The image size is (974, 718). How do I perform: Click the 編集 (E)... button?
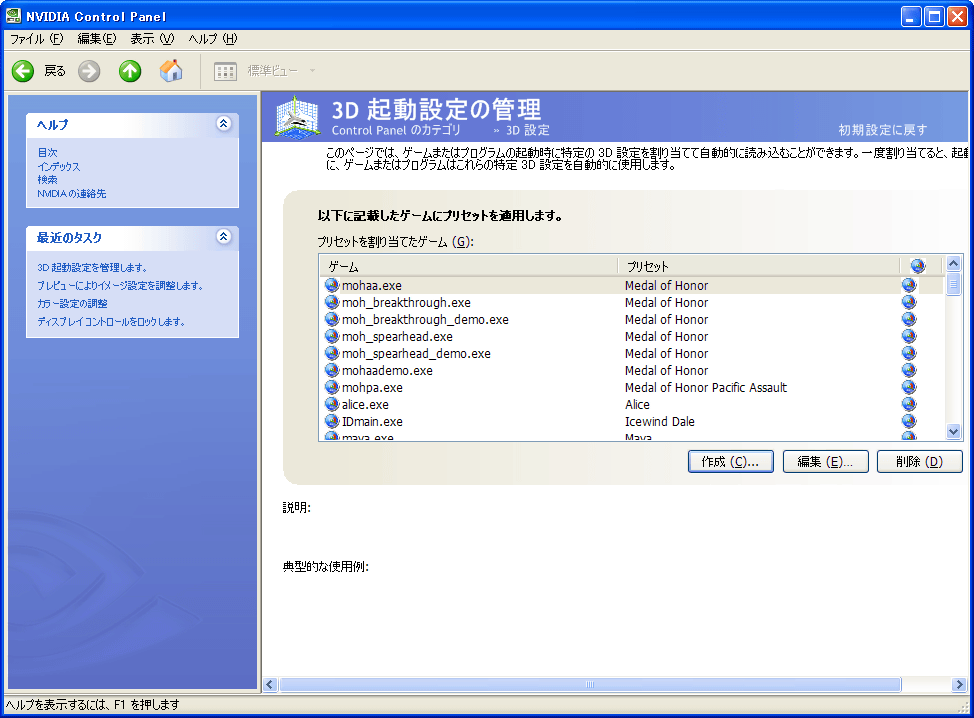[826, 461]
